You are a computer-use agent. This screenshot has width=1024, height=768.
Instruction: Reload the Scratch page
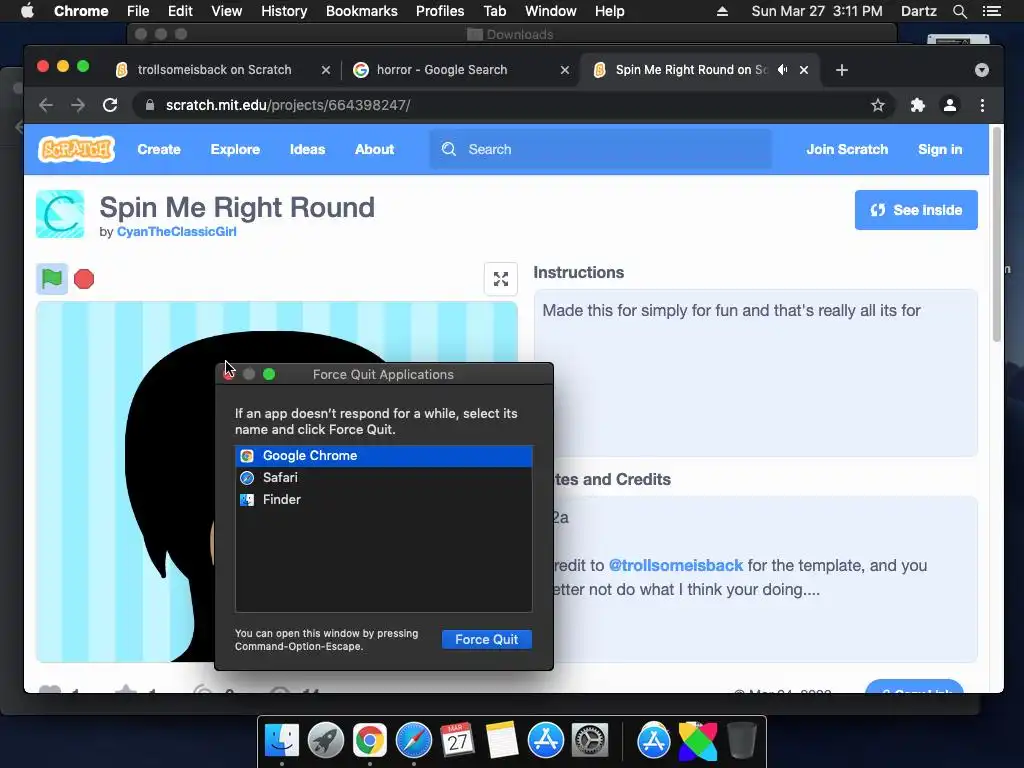pos(110,105)
